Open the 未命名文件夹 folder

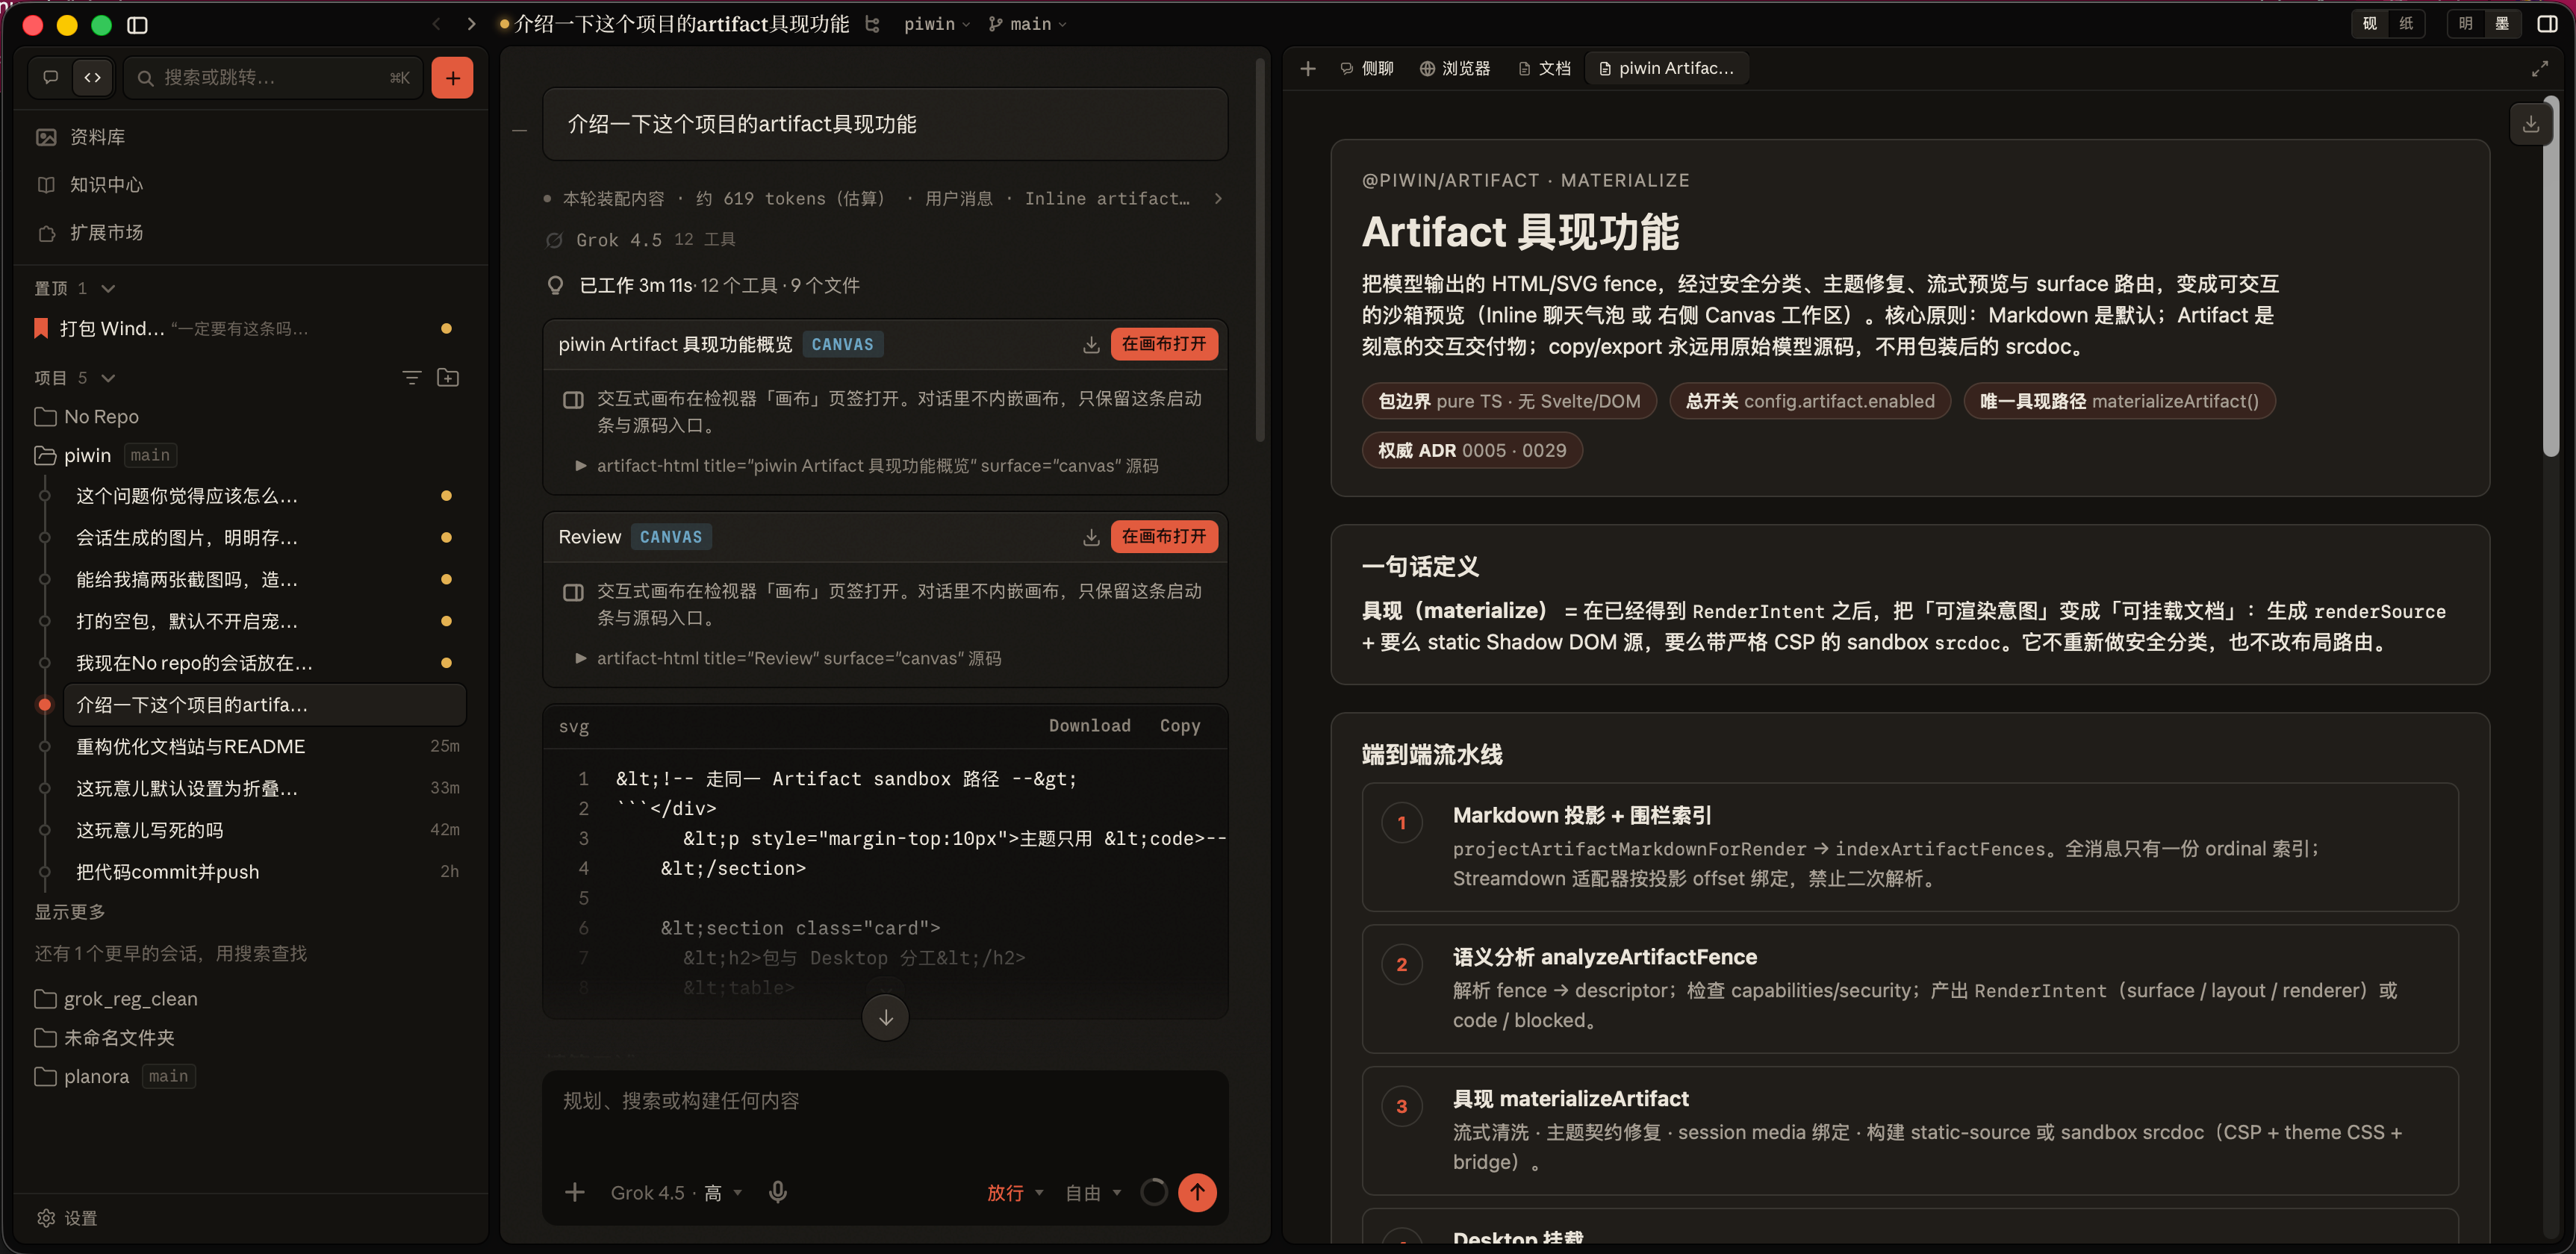[105, 1038]
